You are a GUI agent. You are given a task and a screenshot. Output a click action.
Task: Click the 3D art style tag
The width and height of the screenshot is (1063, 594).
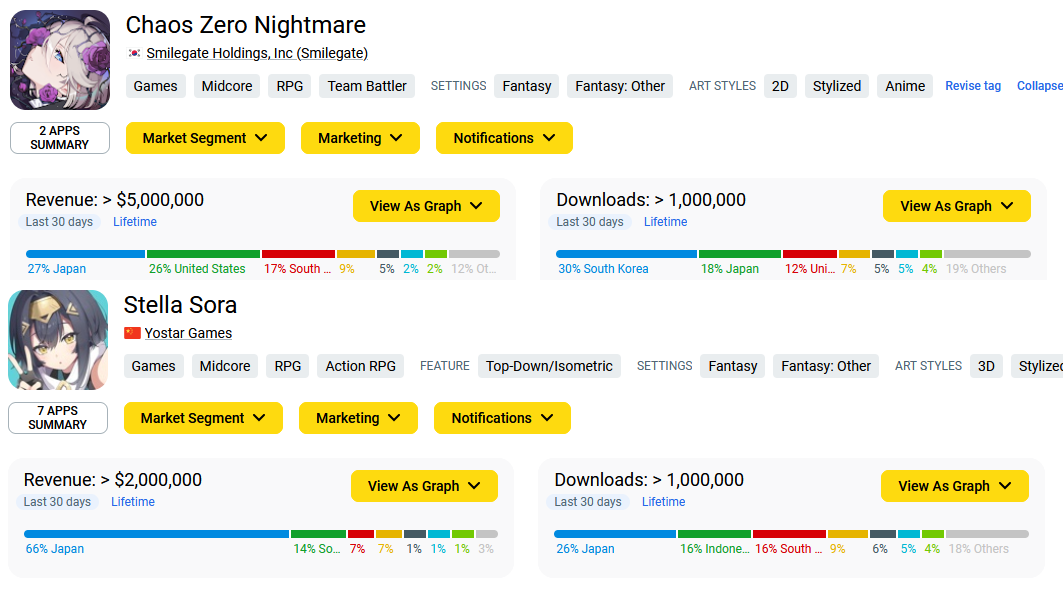pyautogui.click(x=986, y=366)
